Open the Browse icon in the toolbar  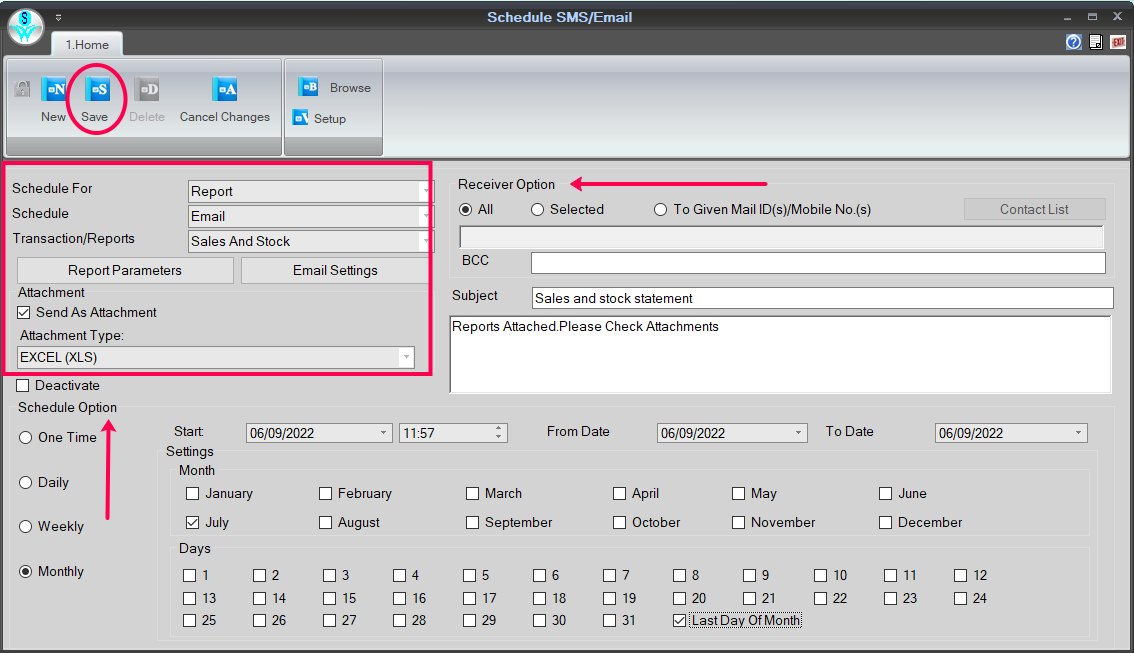coord(309,87)
